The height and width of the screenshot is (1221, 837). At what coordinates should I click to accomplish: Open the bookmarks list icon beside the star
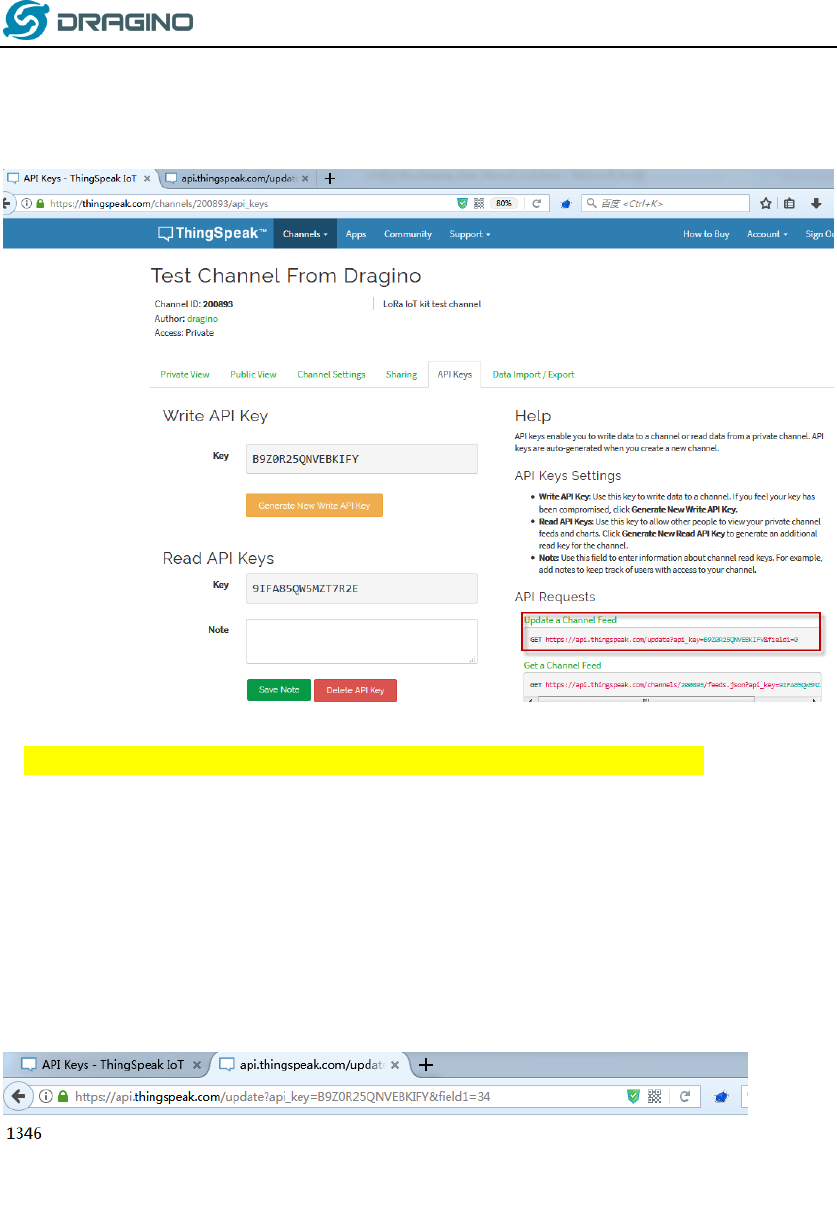coord(789,203)
